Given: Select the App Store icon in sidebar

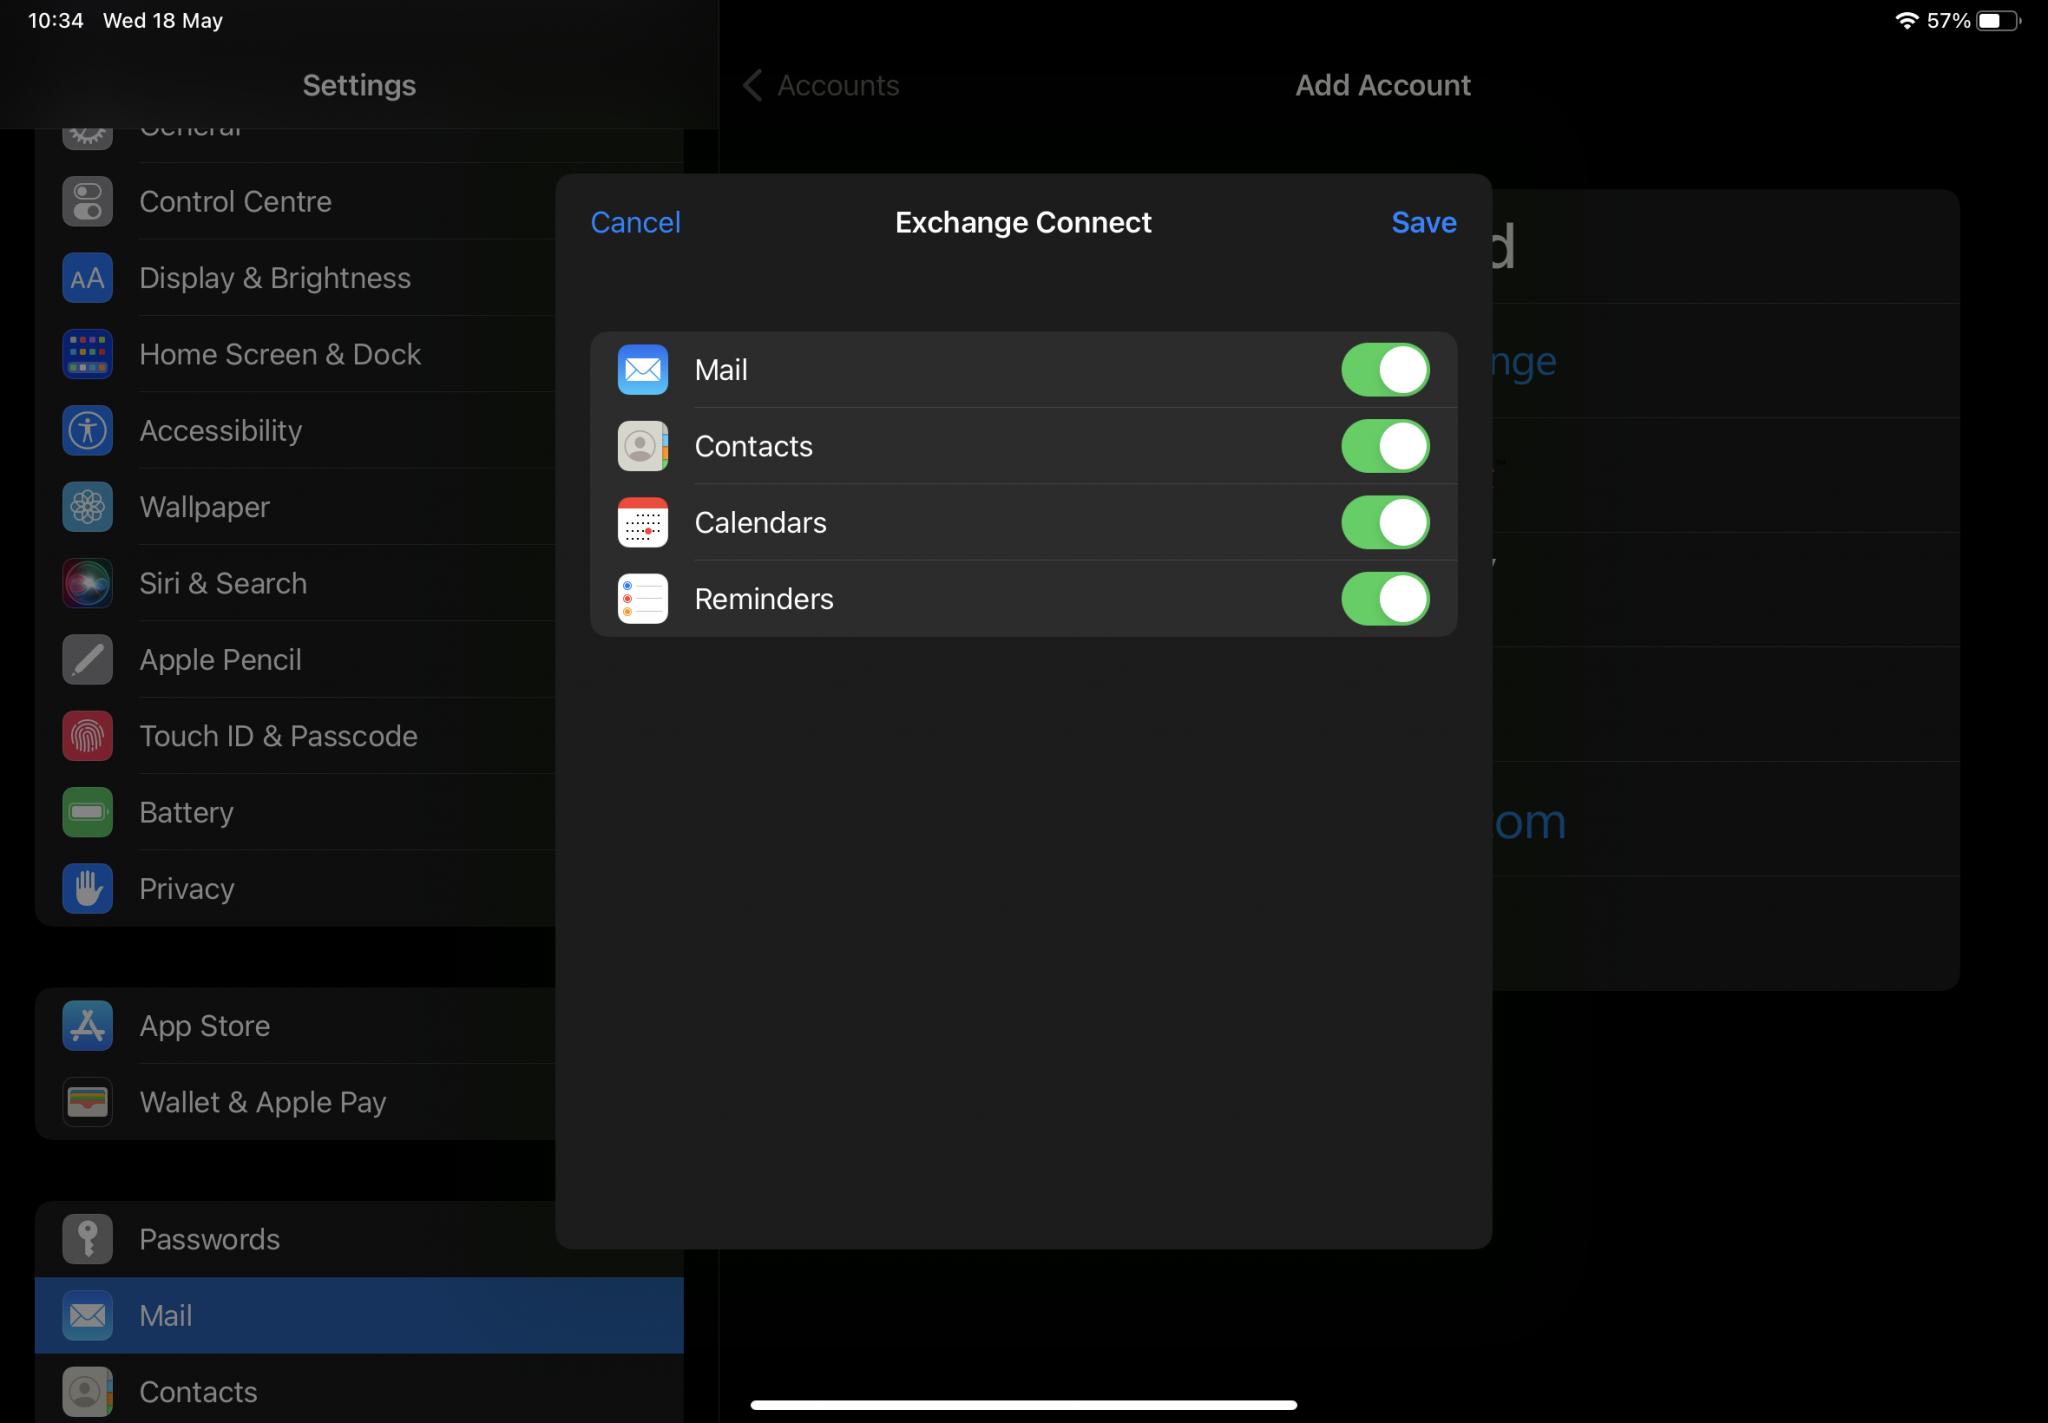Looking at the screenshot, I should [87, 1025].
